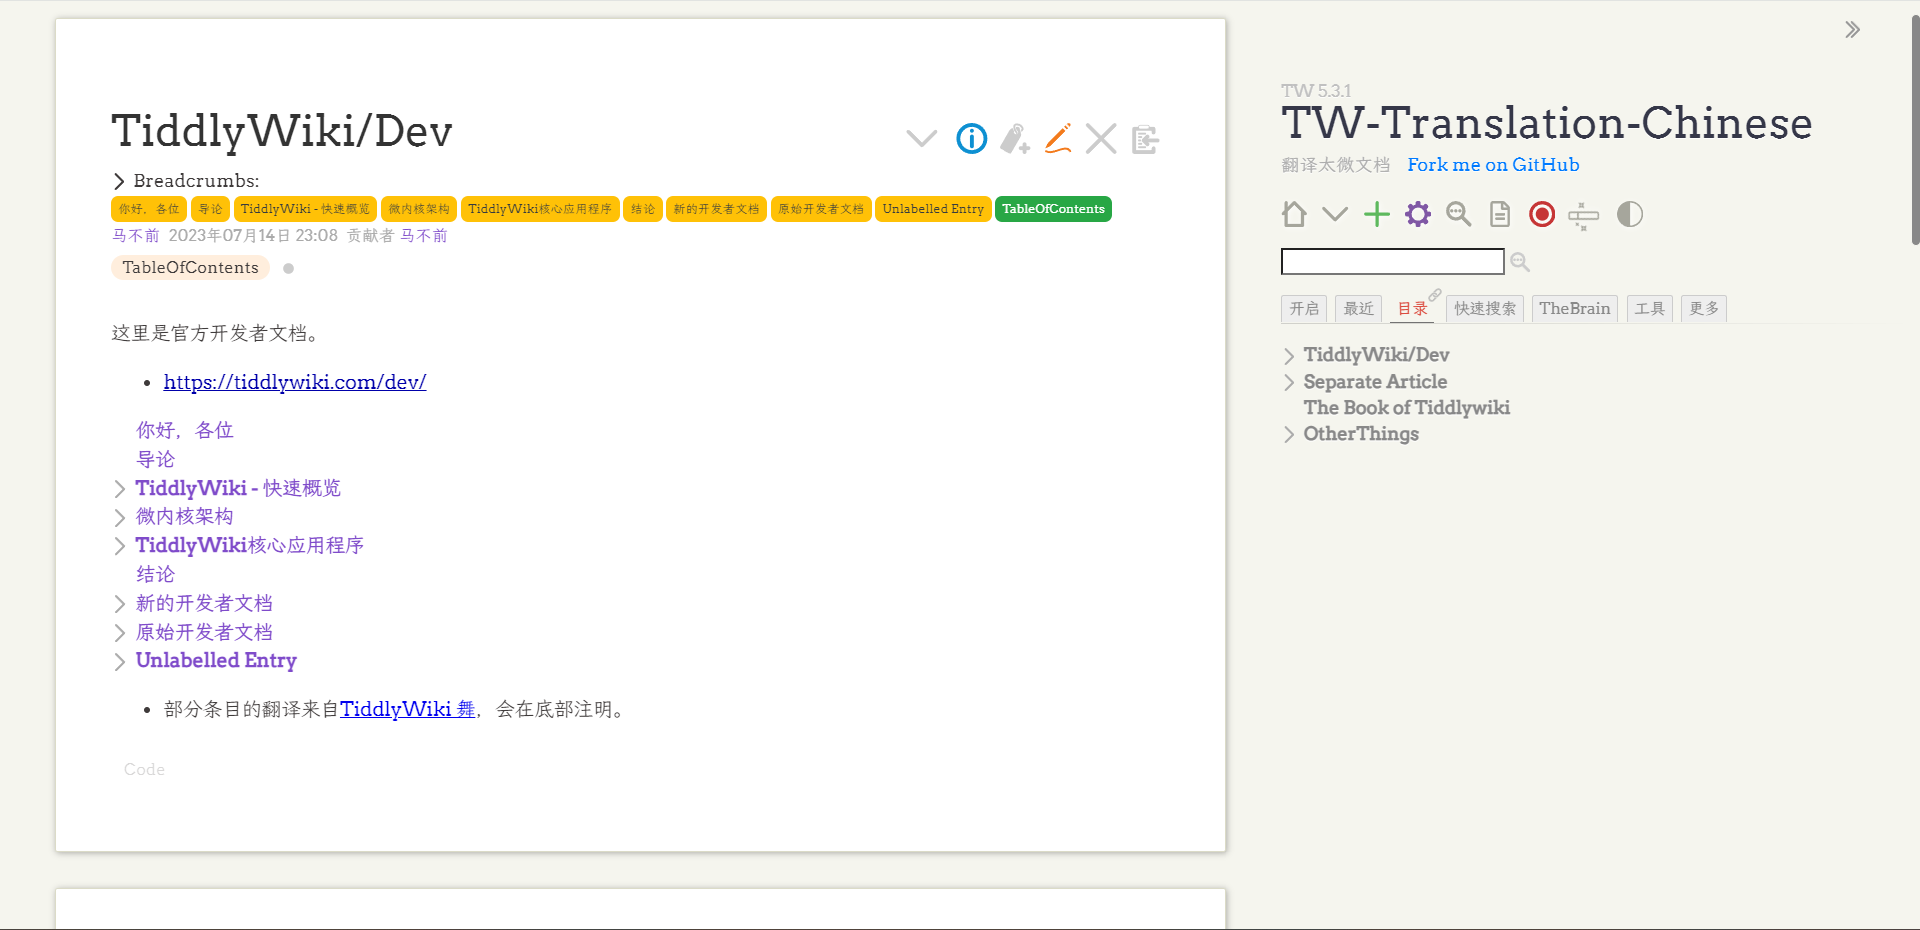Viewport: 1920px width, 930px height.
Task: Click the fold/unfold bar icon in sidebar toolbar
Action: [1584, 215]
